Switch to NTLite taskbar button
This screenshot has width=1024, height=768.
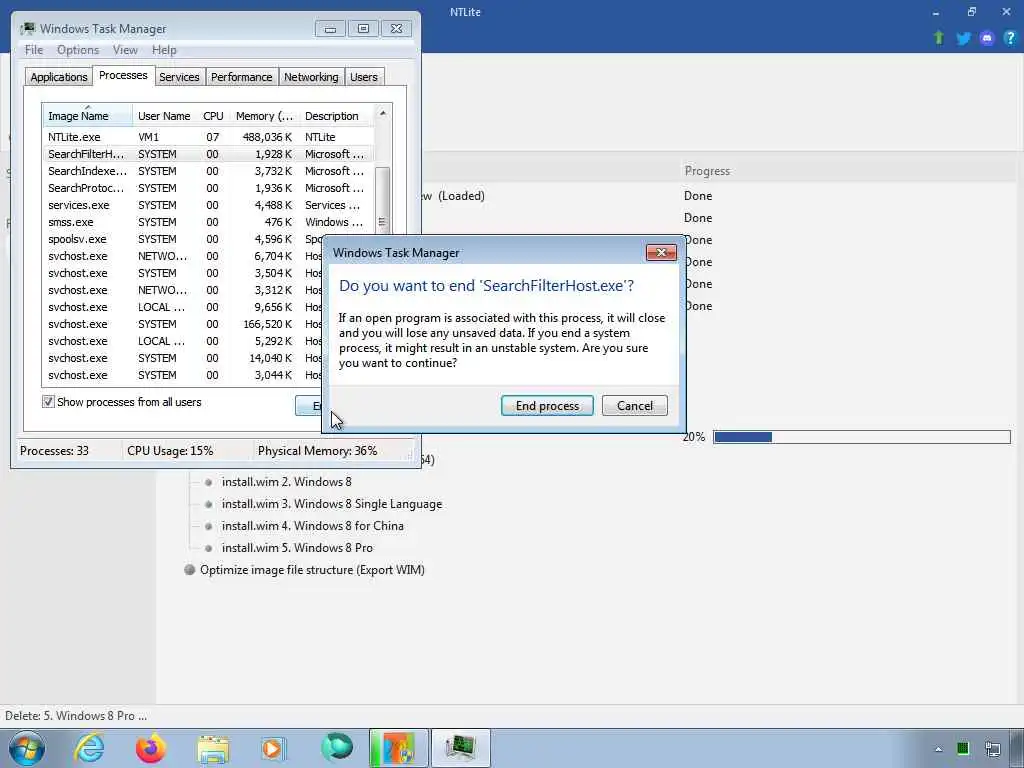[398, 748]
